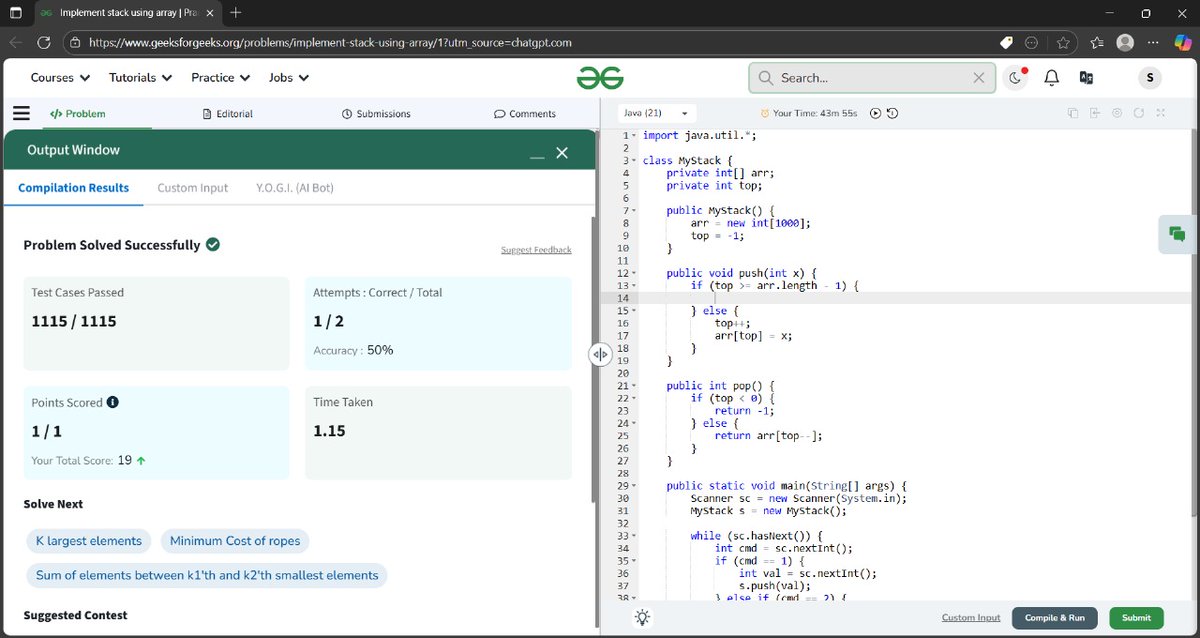Click browser address bar URL
Screen dimensions: 1200x638
(330, 43)
